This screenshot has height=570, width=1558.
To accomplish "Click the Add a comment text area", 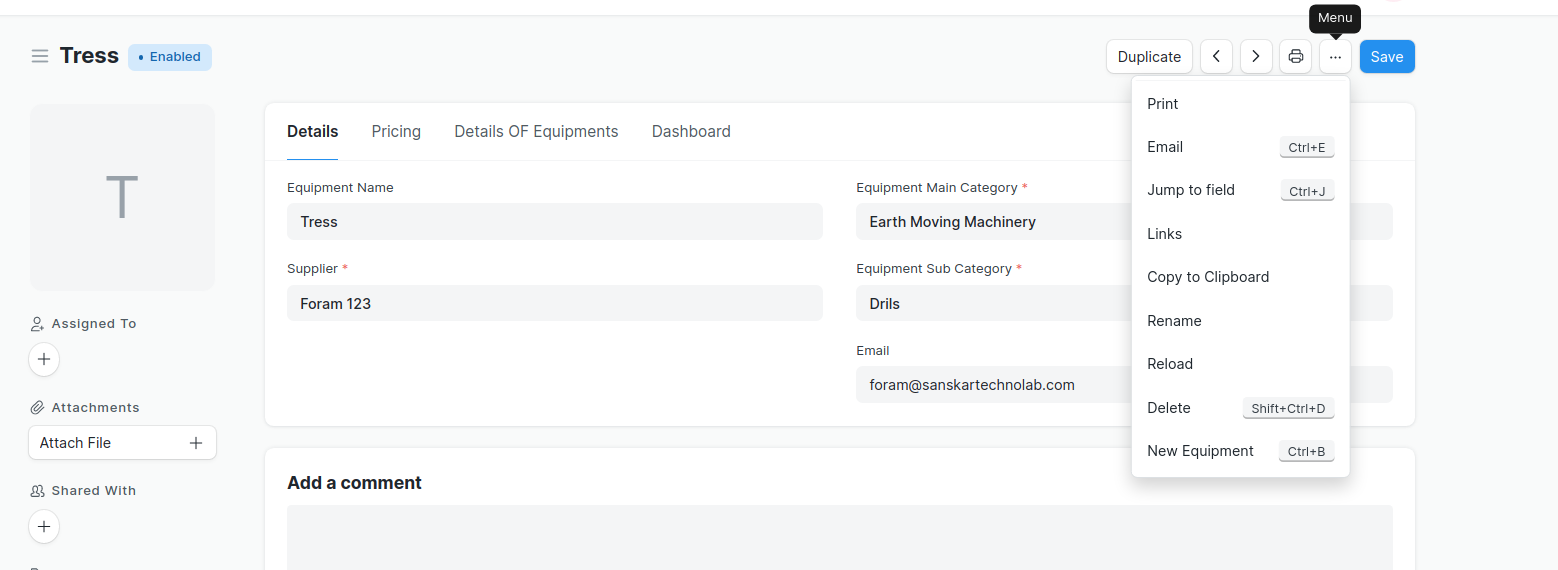I will tap(840, 537).
